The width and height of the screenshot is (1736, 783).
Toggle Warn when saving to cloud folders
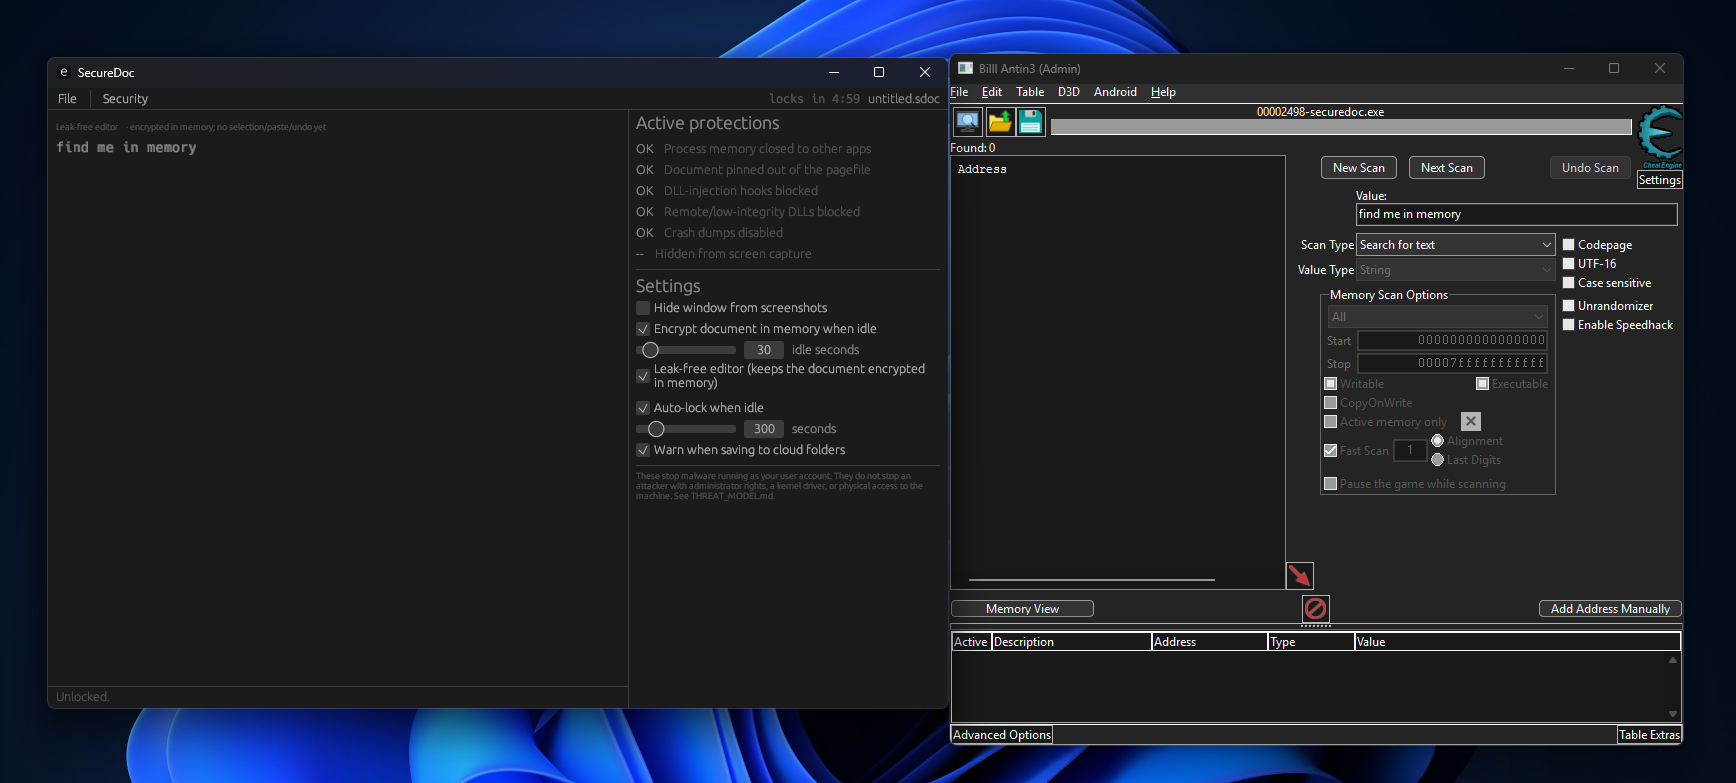coord(643,450)
